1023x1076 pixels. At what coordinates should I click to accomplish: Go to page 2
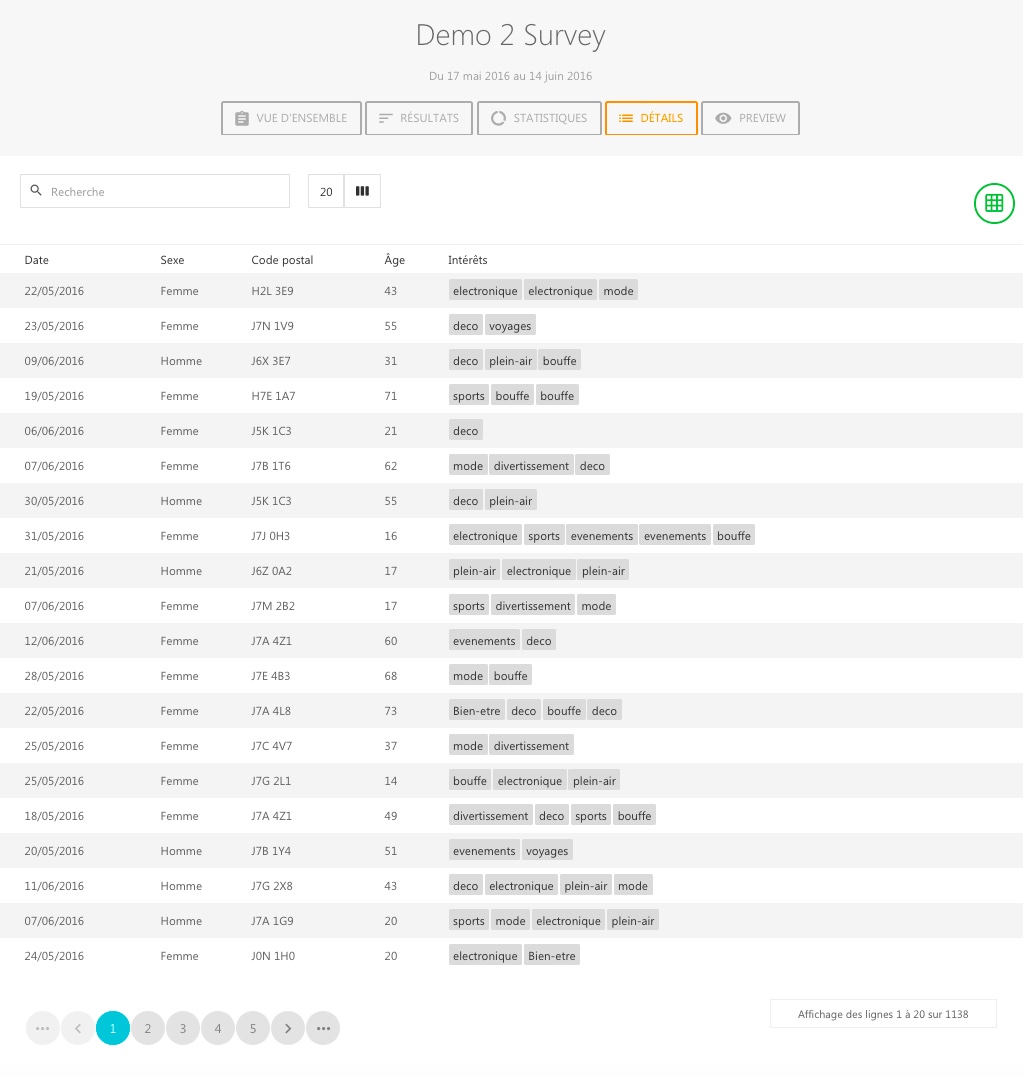(x=148, y=1028)
